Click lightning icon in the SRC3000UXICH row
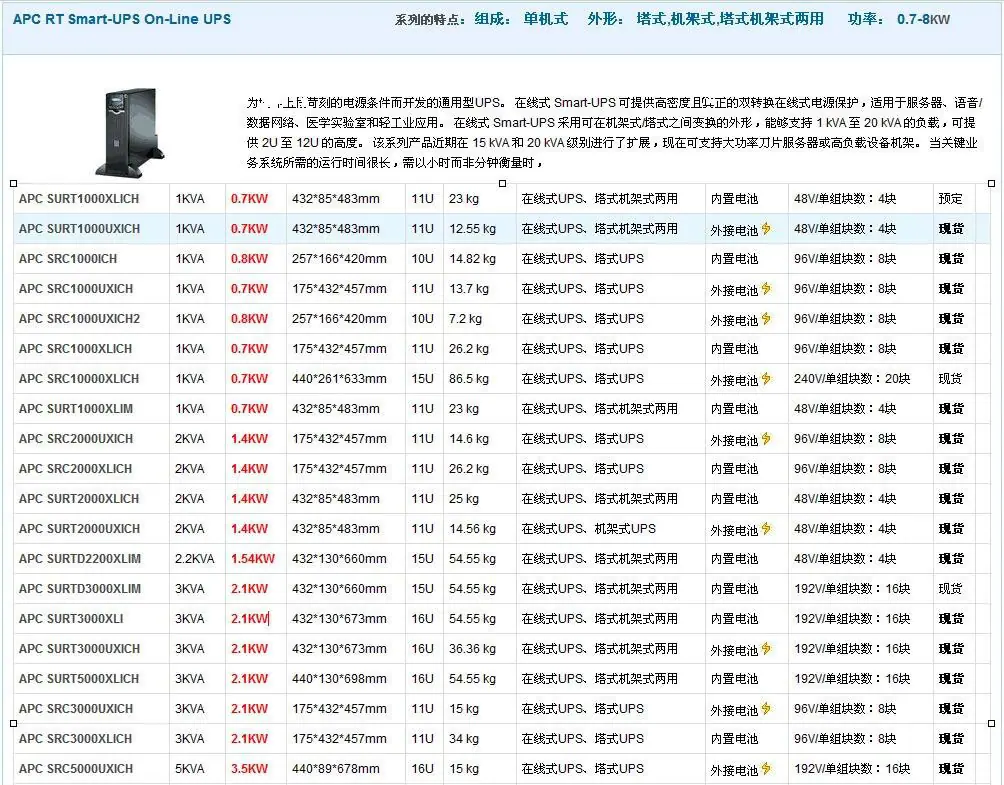 [767, 709]
